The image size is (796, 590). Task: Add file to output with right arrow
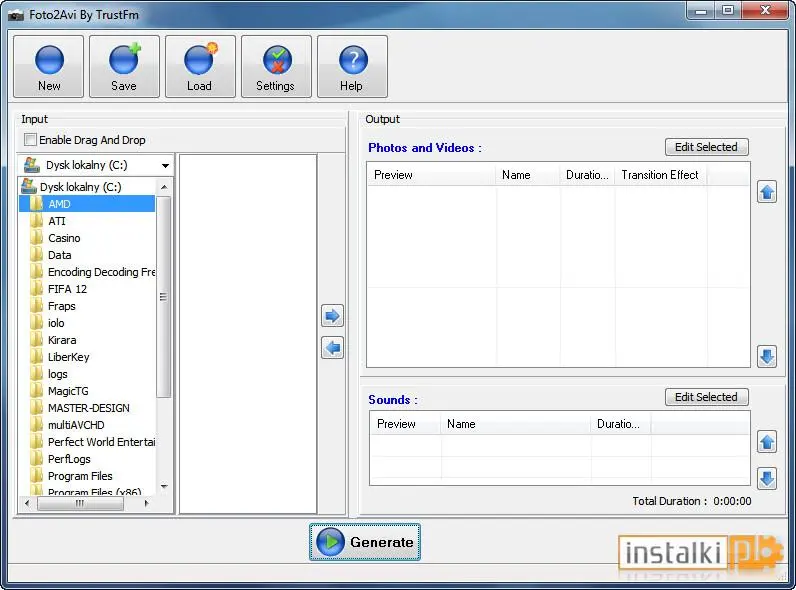coord(333,316)
